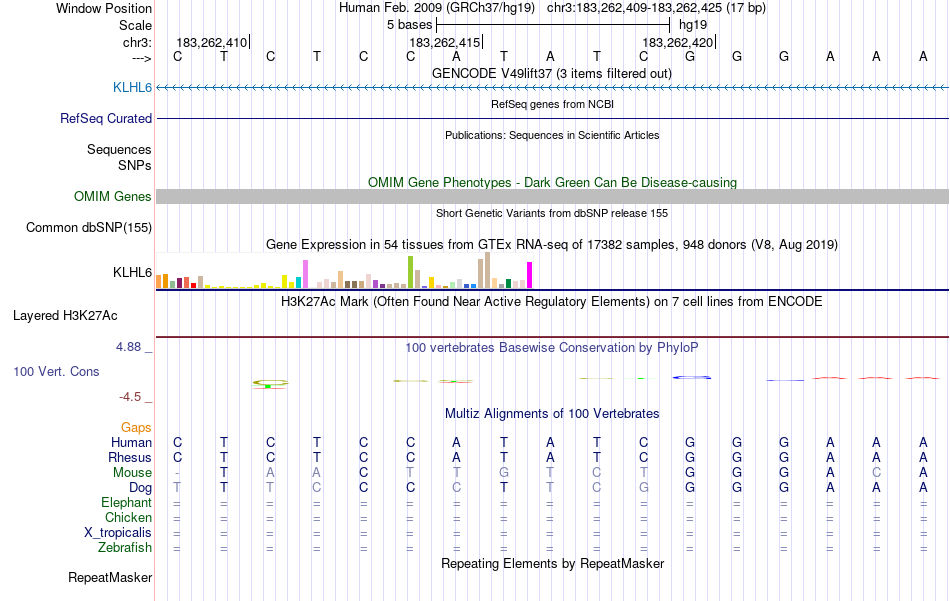The height and width of the screenshot is (601, 950).
Task: Click the KLHL6 intron arrow line
Action: click(x=552, y=88)
